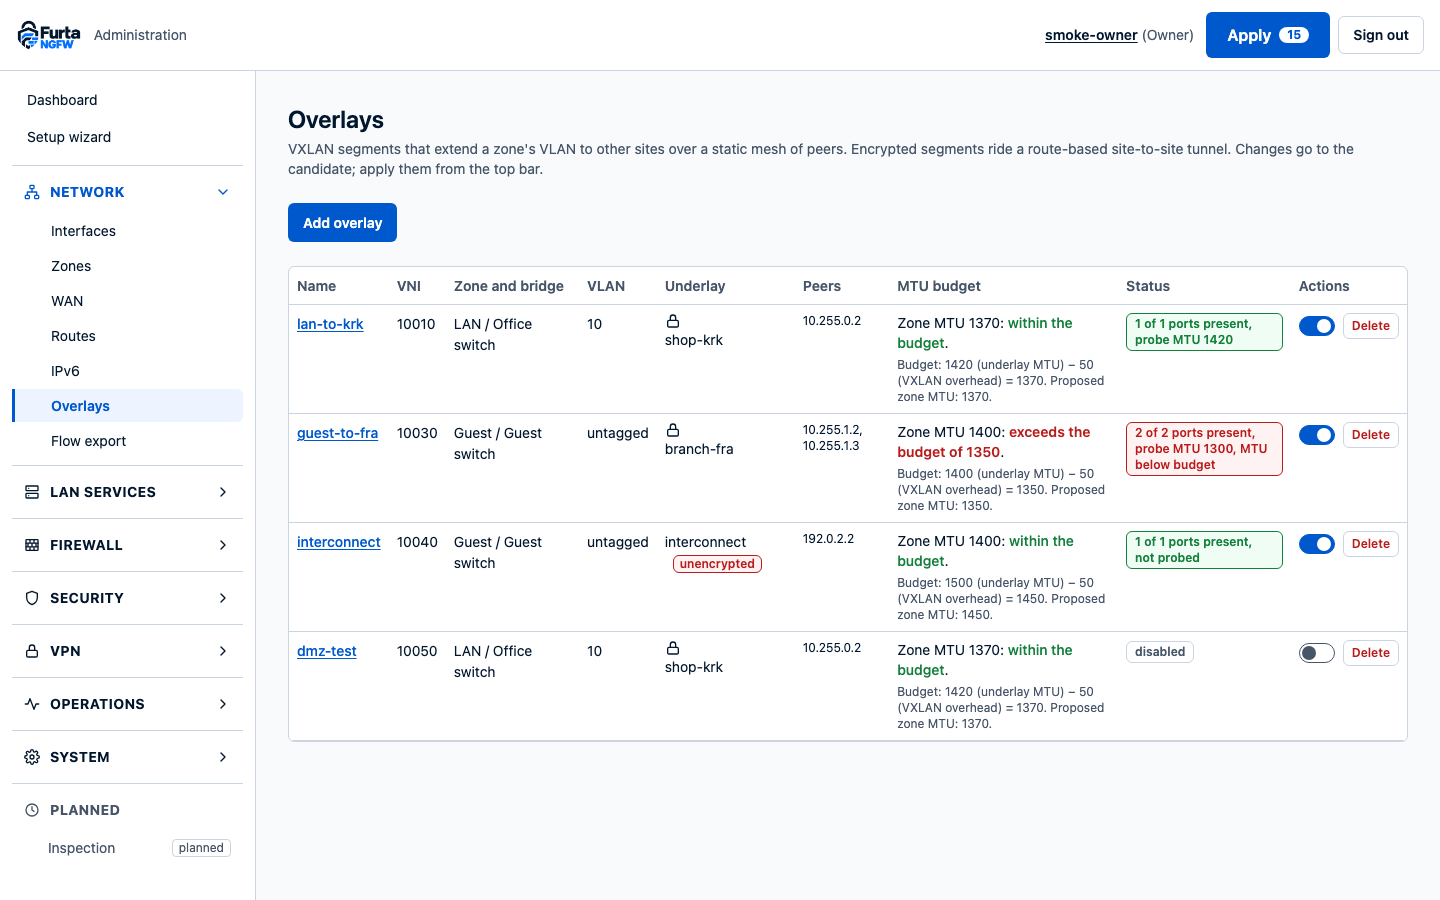Expand the Security chevron
The image size is (1440, 900).
(x=223, y=598)
